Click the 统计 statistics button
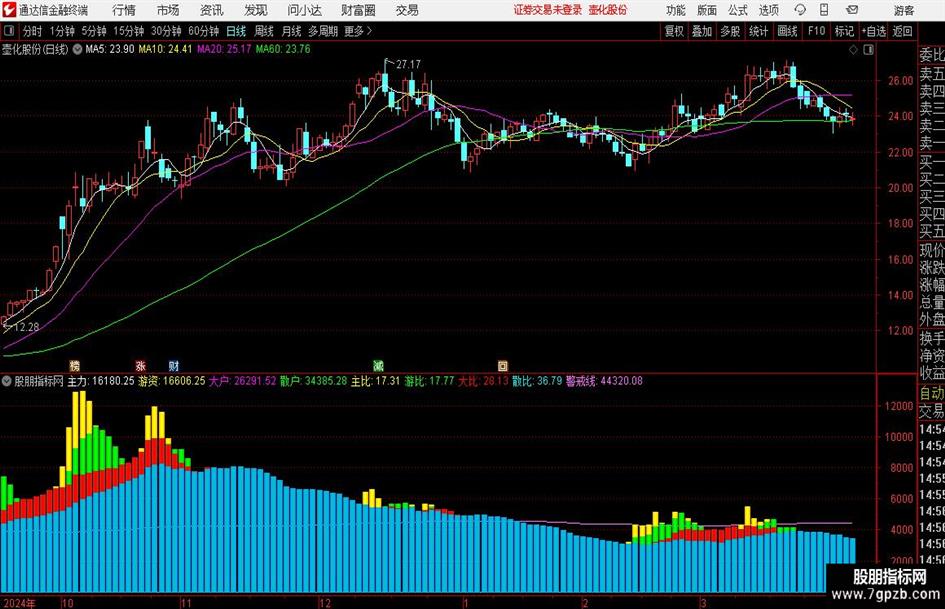Screen dimensions: 945x609 click(759, 31)
